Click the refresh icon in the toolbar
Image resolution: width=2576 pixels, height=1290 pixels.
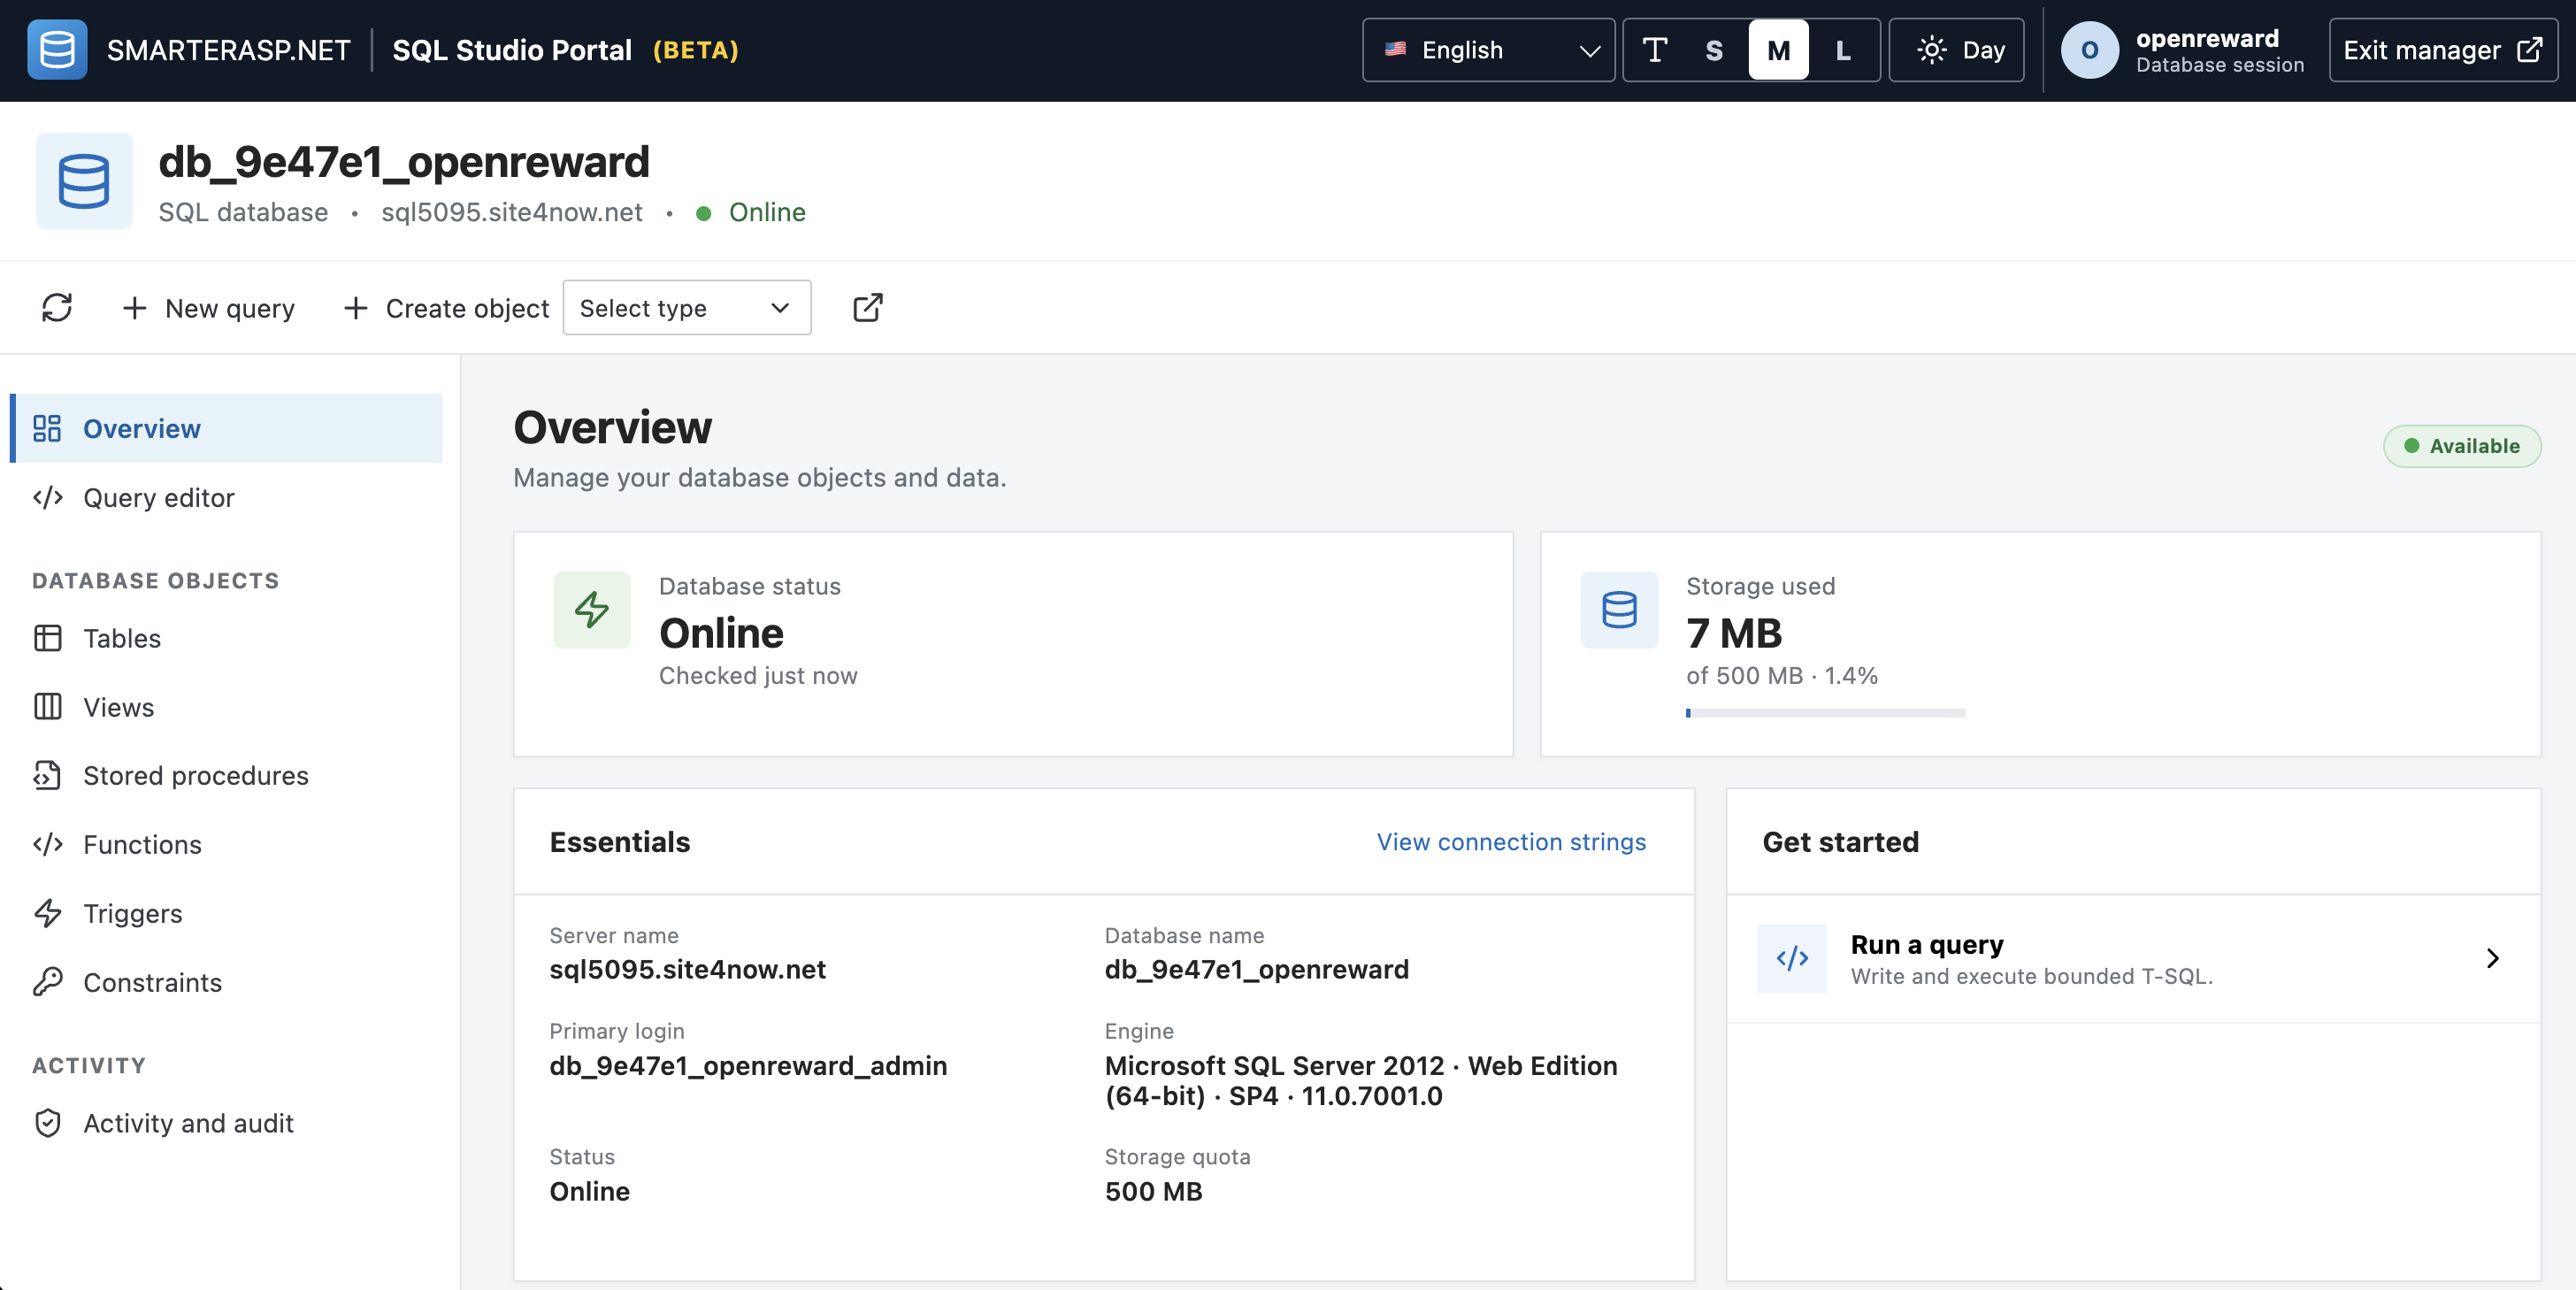pos(57,308)
